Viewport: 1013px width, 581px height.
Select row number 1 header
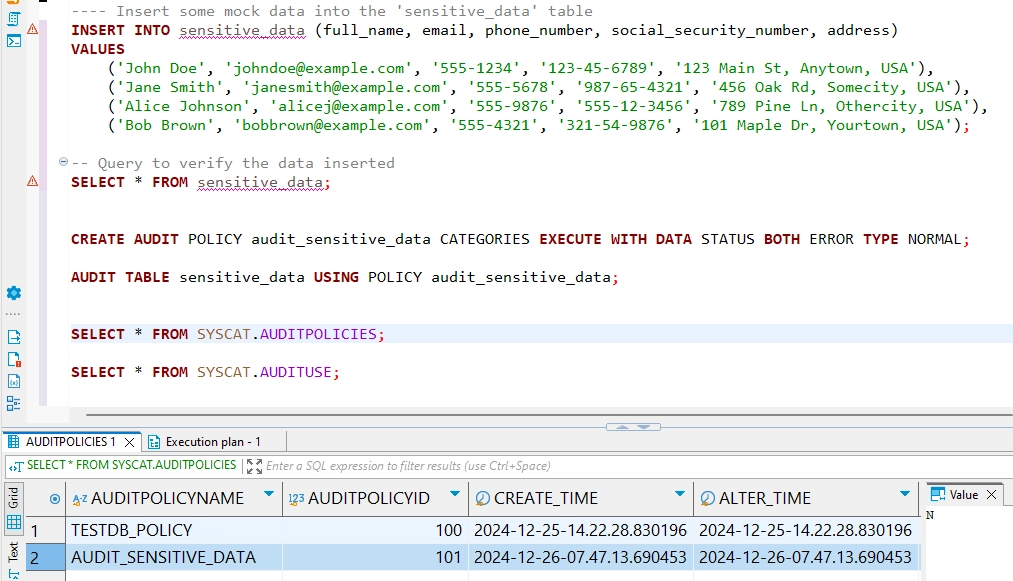pyautogui.click(x=45, y=531)
